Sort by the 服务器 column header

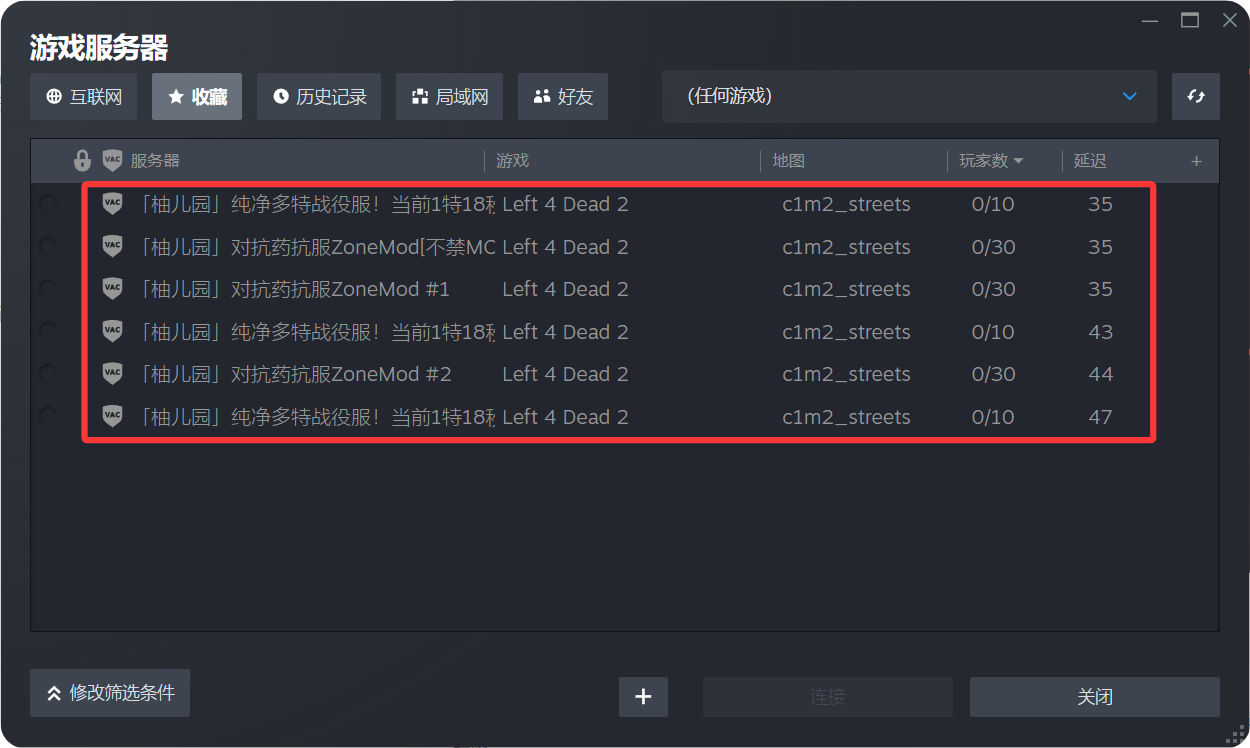(155, 161)
